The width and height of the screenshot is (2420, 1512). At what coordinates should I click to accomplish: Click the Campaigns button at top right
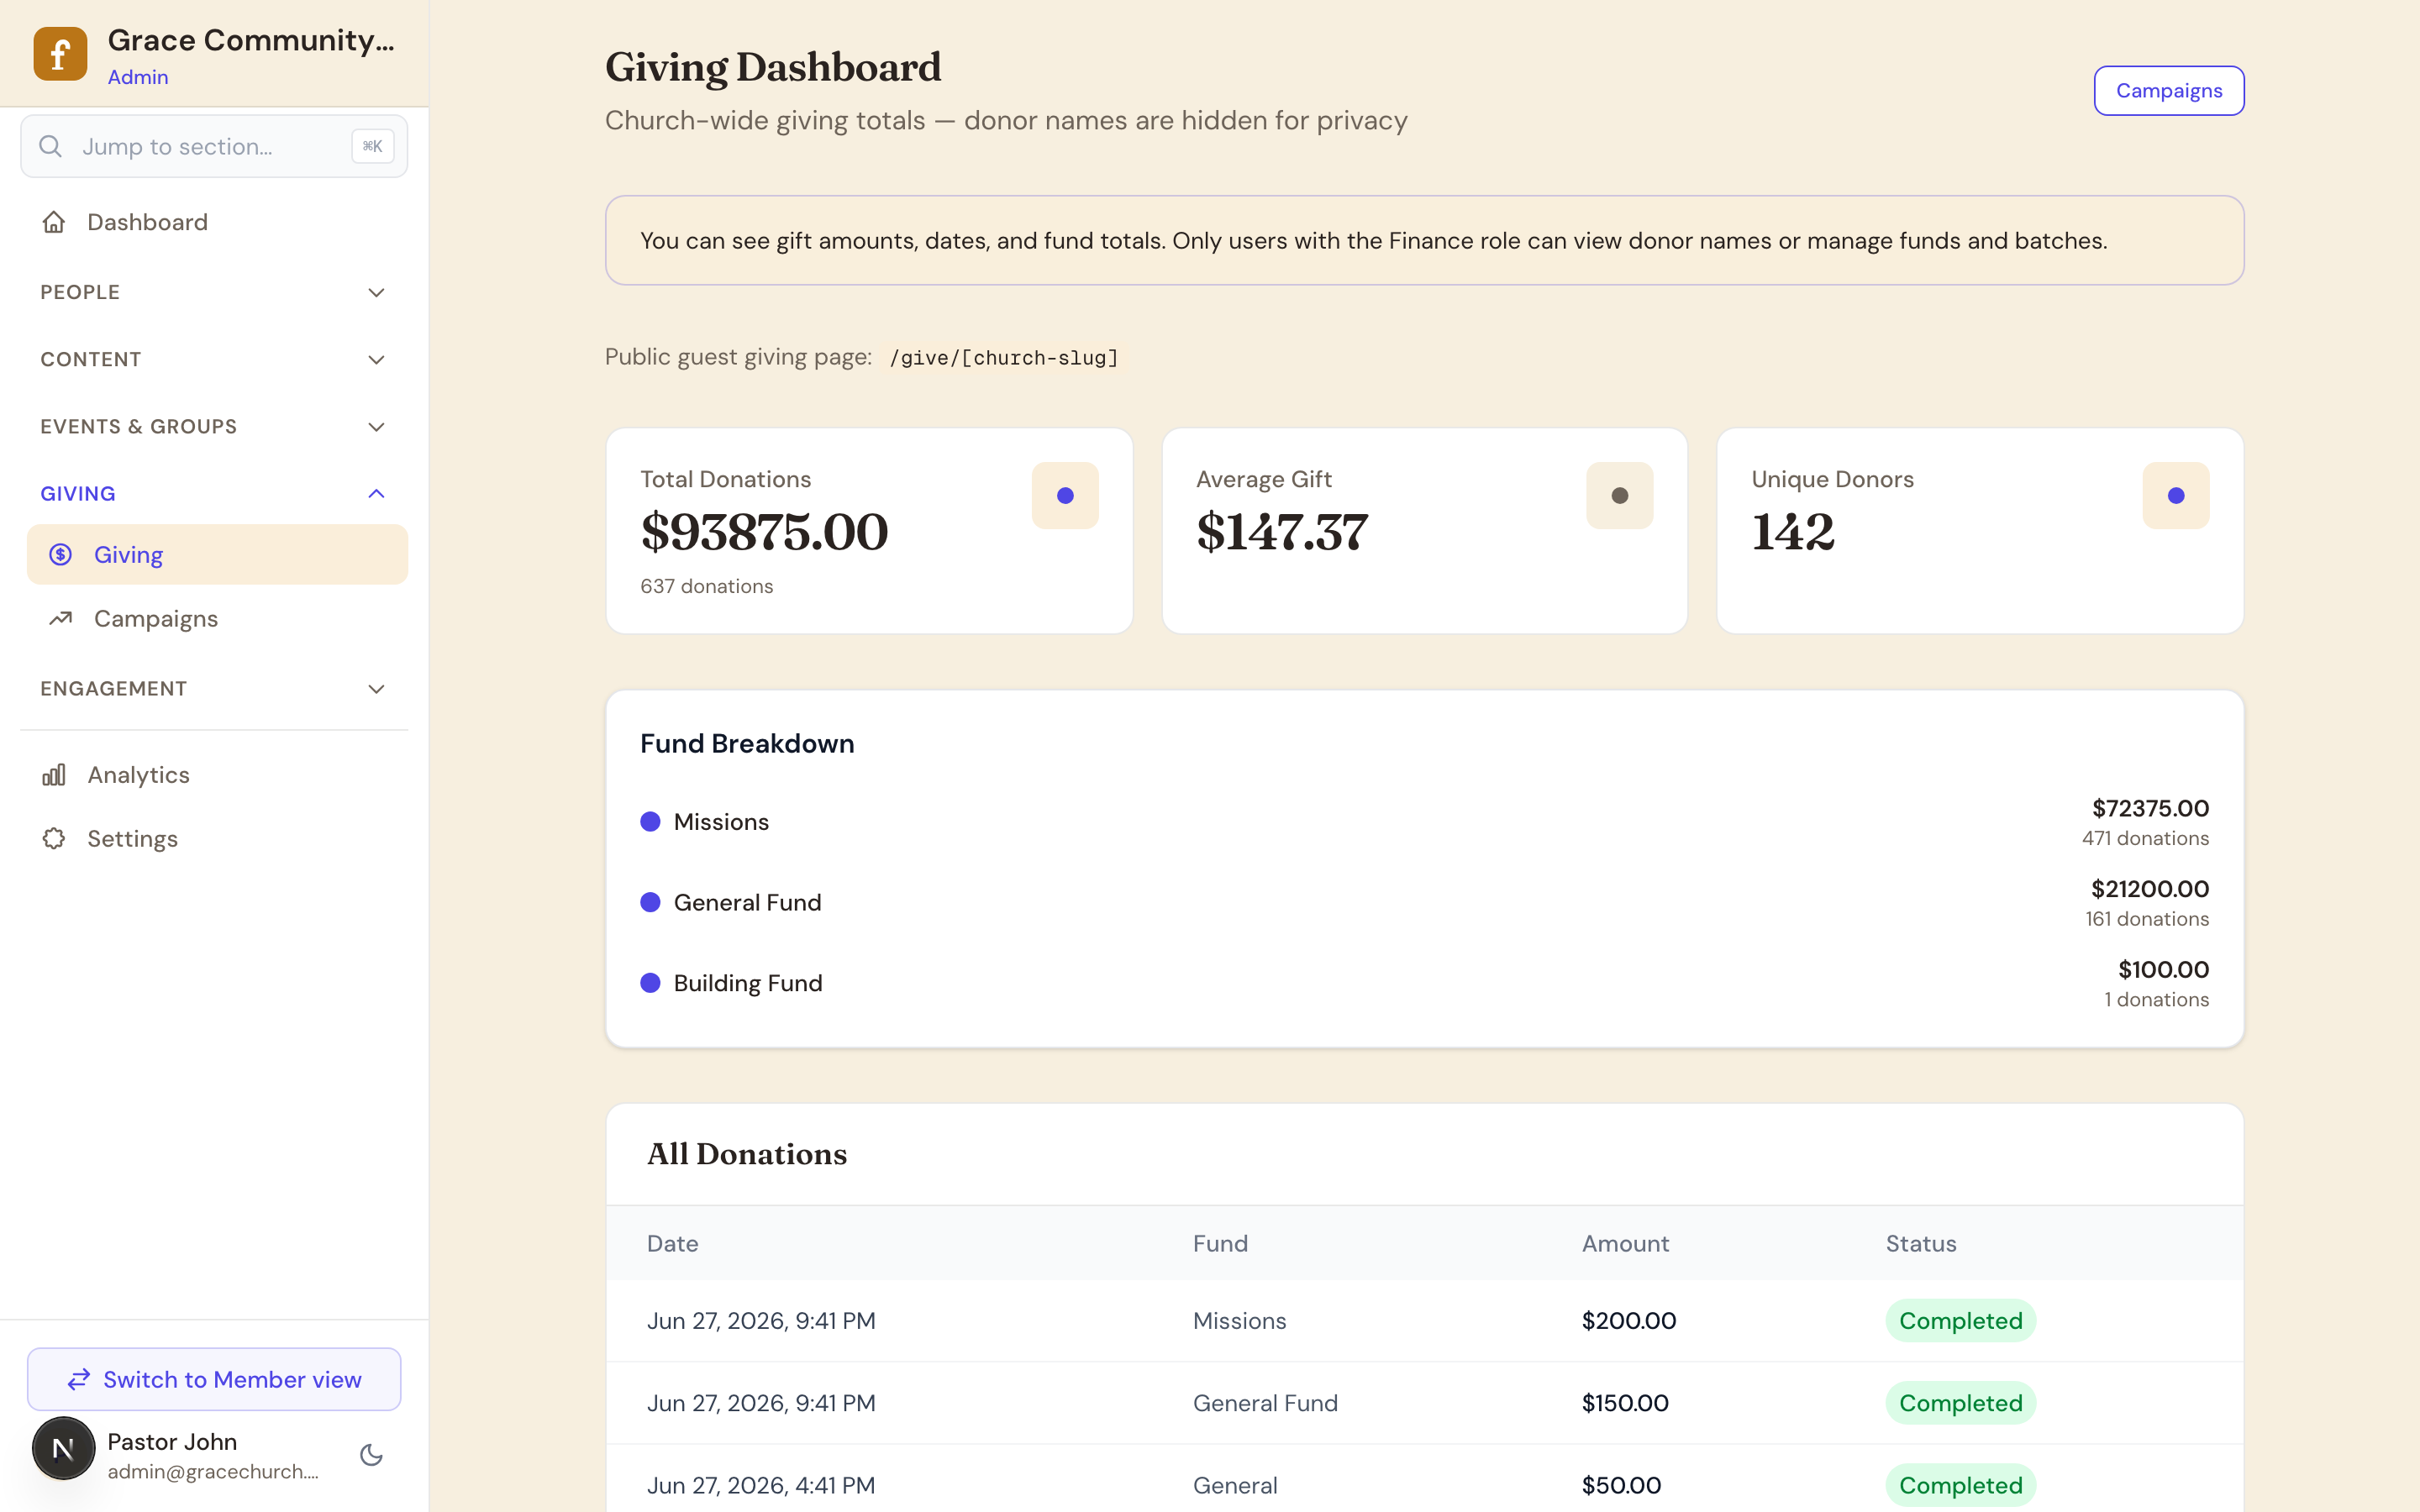(2169, 91)
